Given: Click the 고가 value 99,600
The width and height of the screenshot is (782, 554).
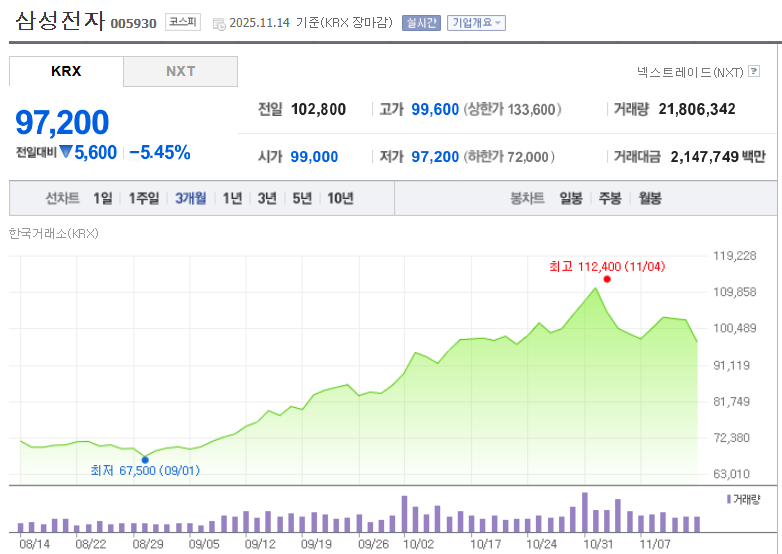Looking at the screenshot, I should 435,109.
